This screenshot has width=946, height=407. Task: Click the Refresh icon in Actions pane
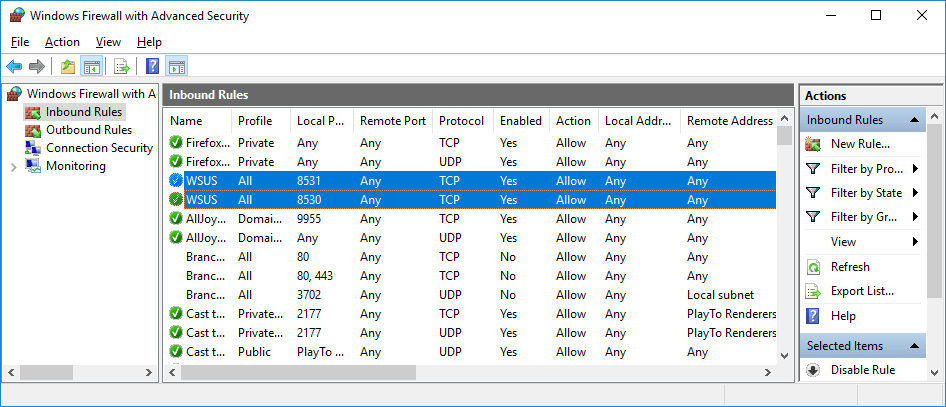click(x=813, y=267)
